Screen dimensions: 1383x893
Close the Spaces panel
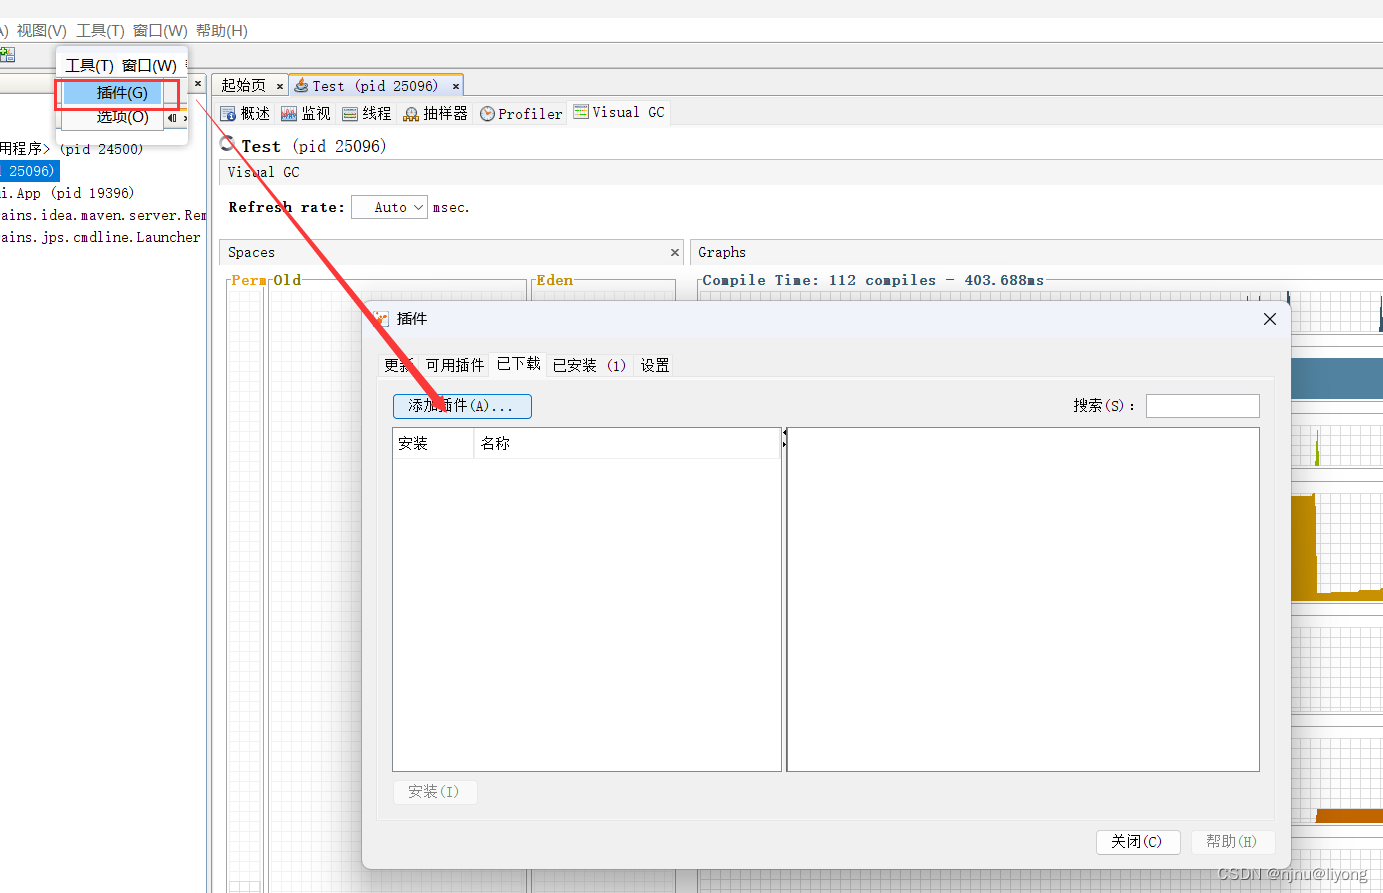[x=675, y=252]
